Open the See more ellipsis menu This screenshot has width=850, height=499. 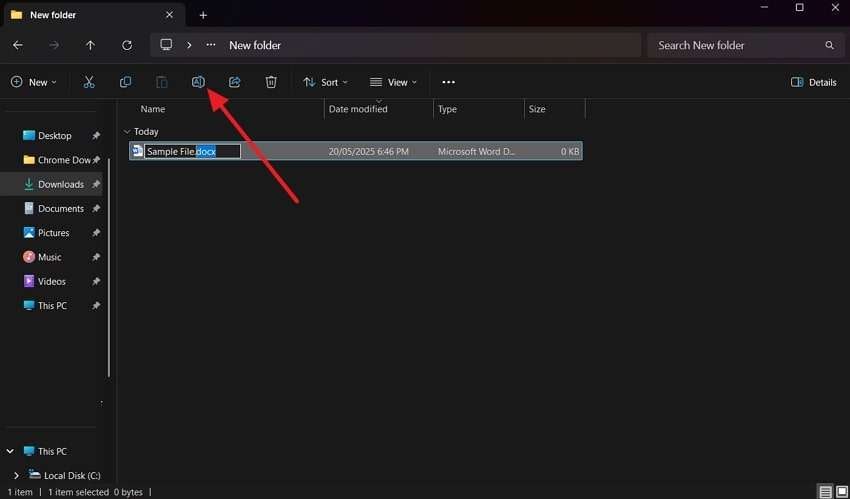click(448, 82)
